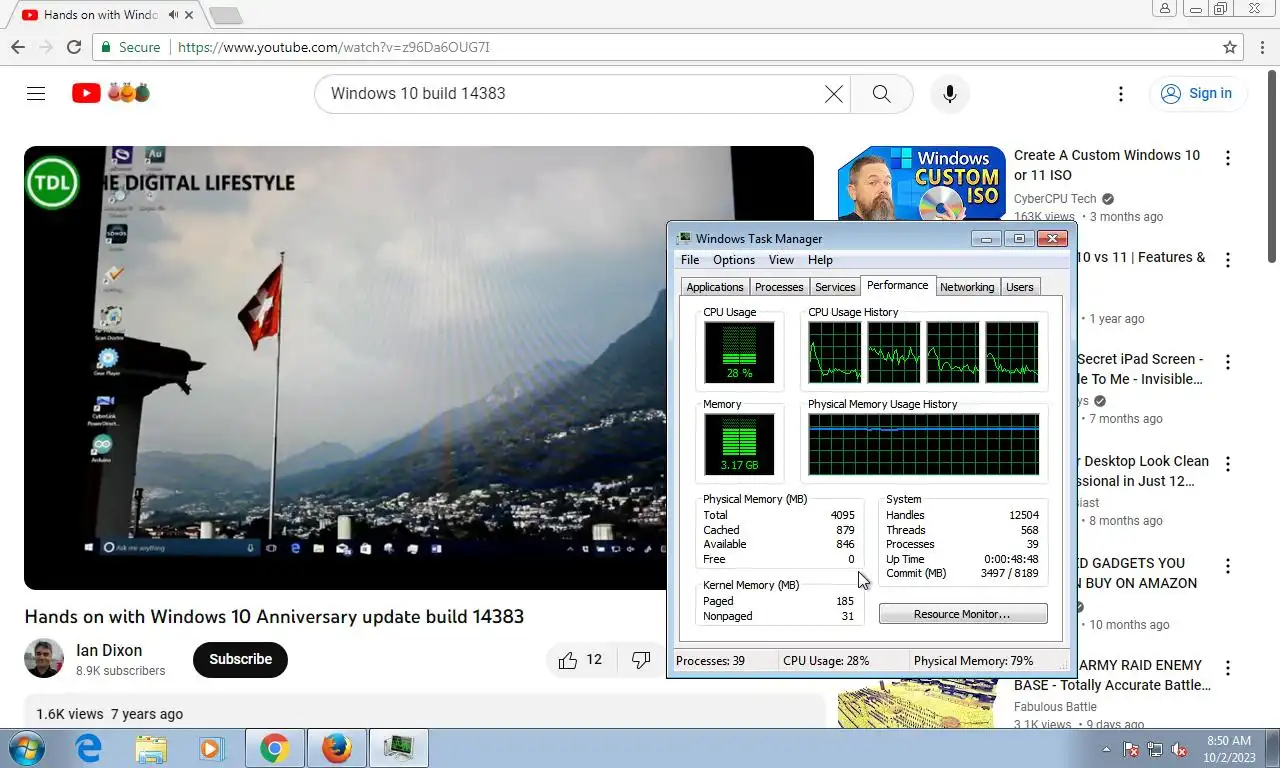The width and height of the screenshot is (1280, 768).
Task: Click the page vertical scrollbar thumb
Action: [x=1271, y=165]
